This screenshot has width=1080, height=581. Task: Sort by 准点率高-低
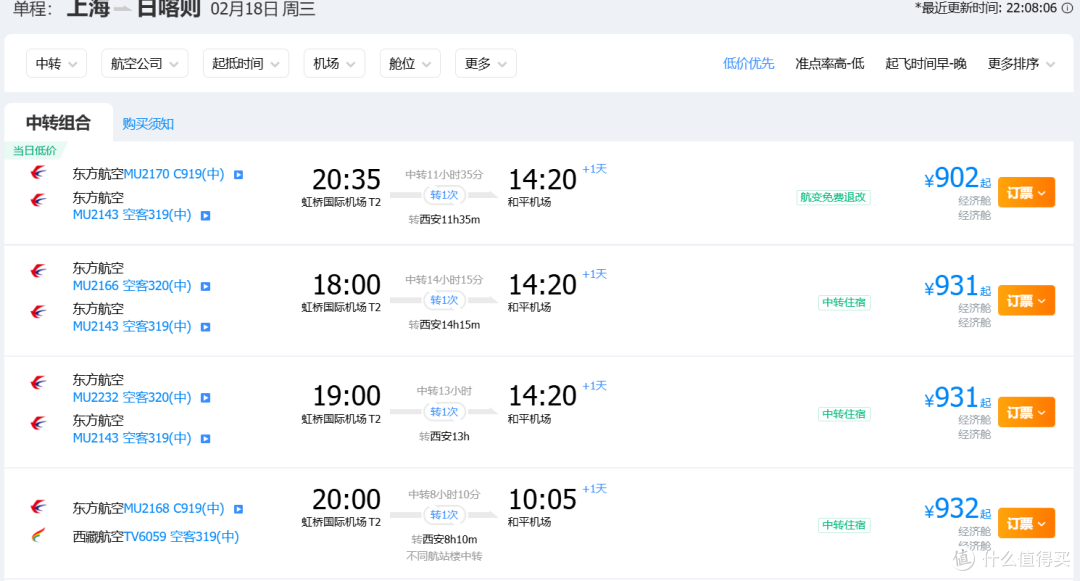coord(830,64)
